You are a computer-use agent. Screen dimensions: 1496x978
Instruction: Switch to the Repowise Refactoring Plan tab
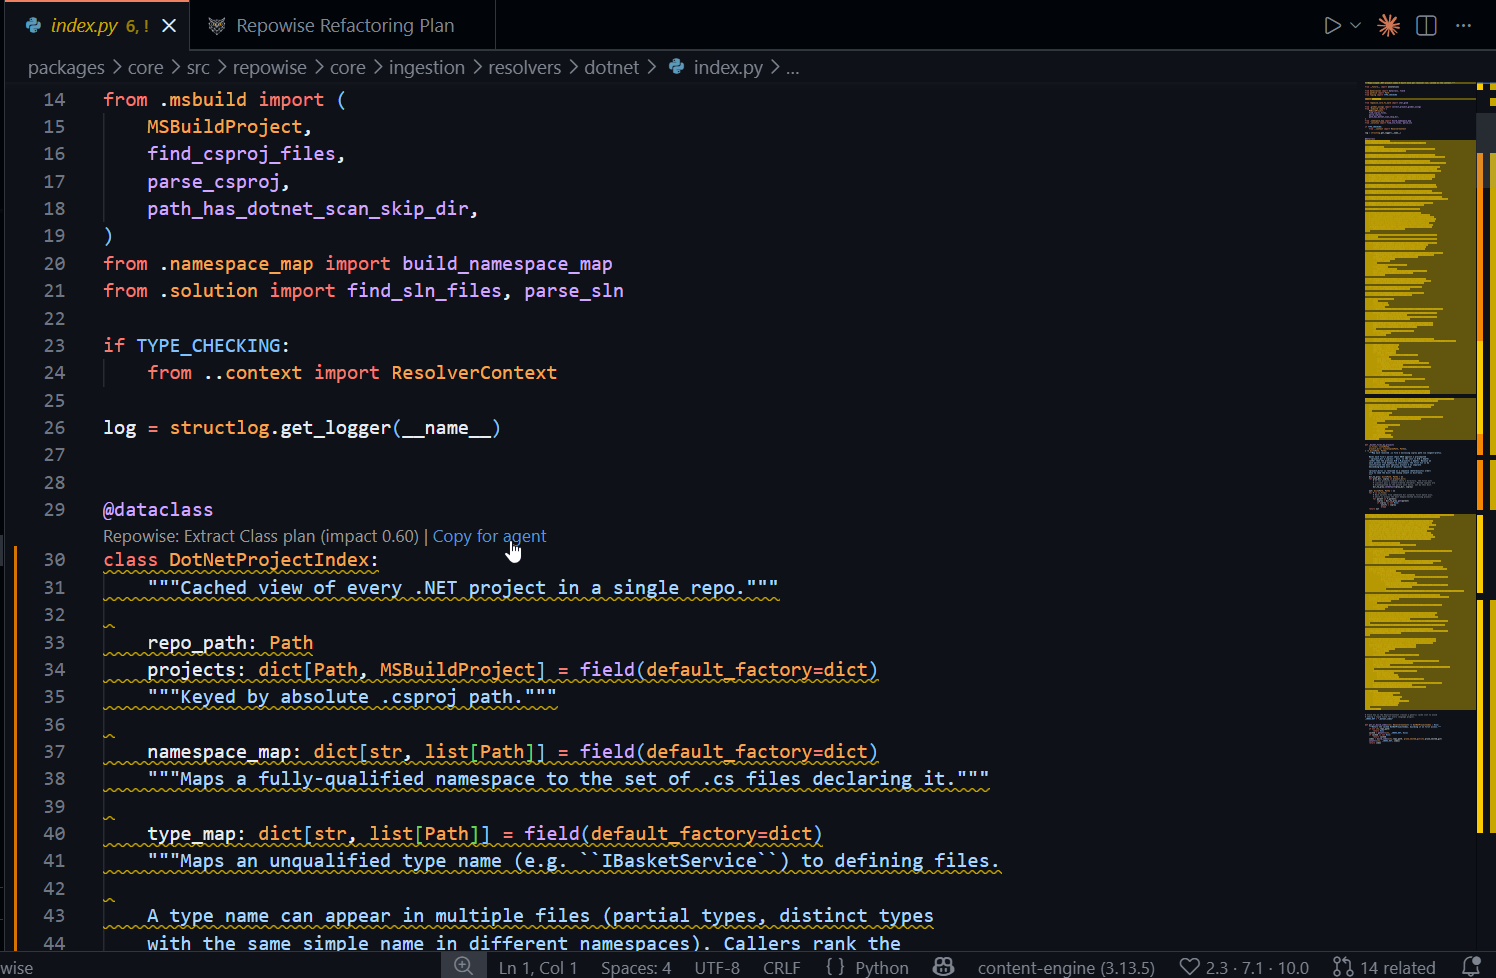(x=344, y=25)
